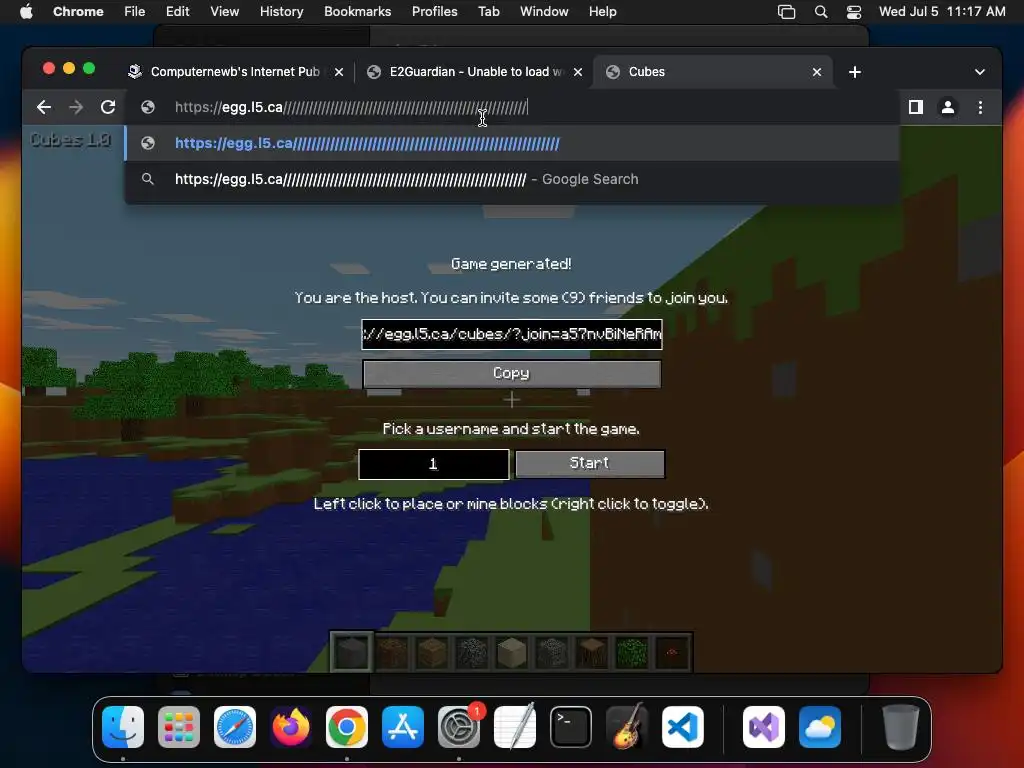1024x768 pixels.
Task: Open the Tab menu
Action: click(x=488, y=12)
